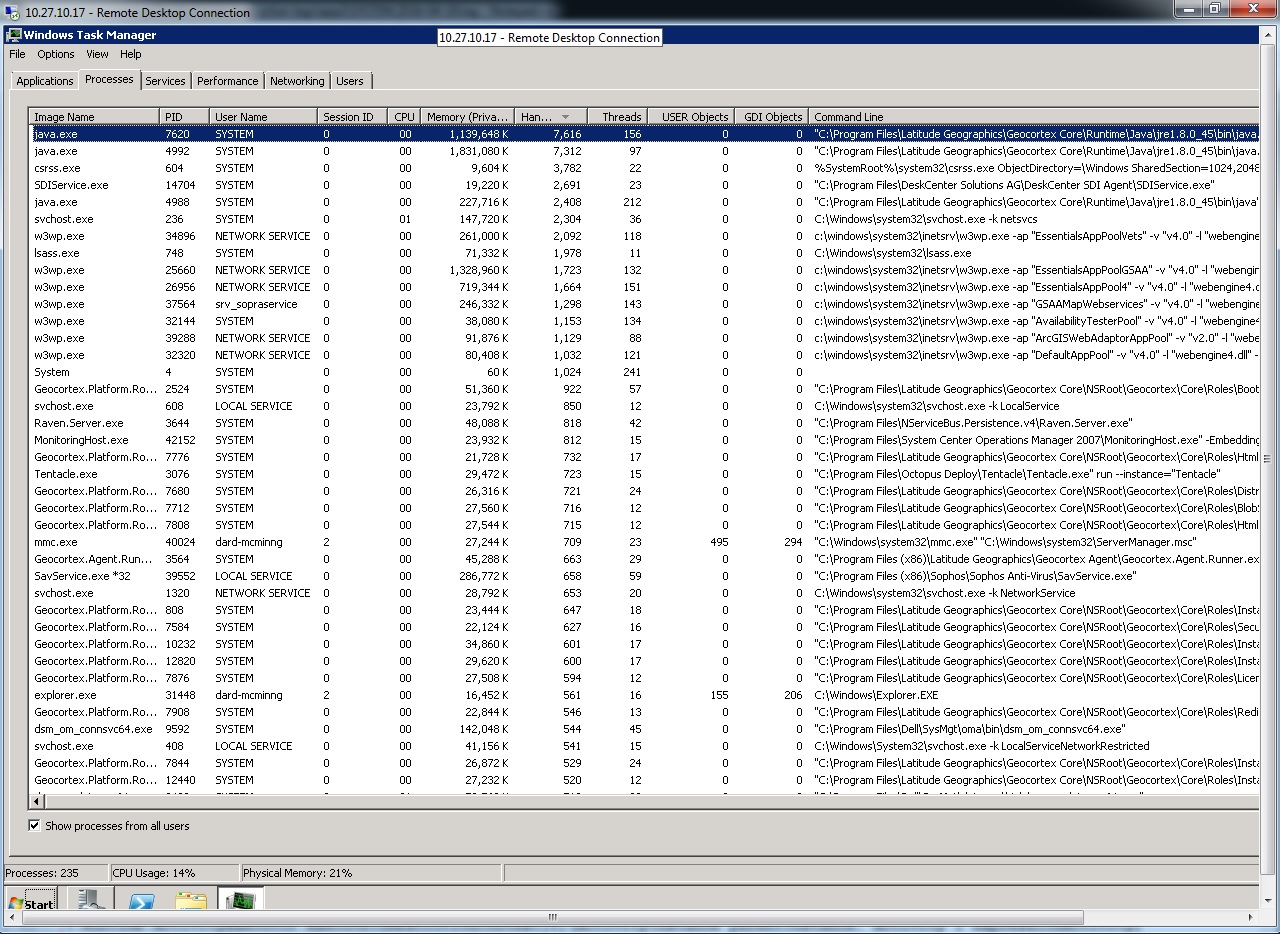
Task: Select w3wp.exe run by srv_sopraservice
Action: [644, 304]
